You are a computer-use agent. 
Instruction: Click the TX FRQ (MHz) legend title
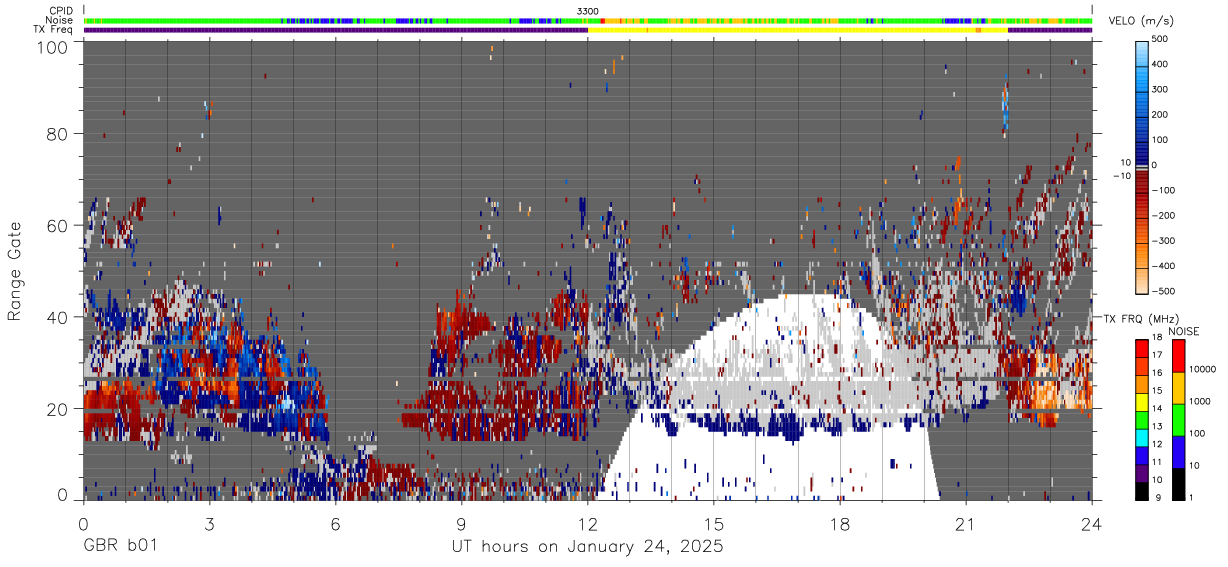click(x=1140, y=319)
